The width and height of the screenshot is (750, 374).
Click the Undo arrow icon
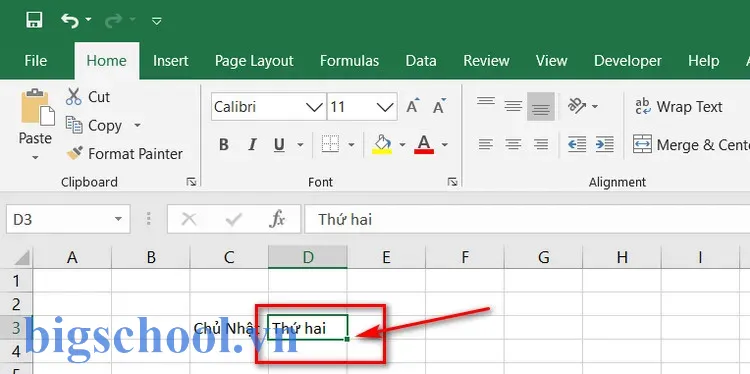[x=70, y=21]
